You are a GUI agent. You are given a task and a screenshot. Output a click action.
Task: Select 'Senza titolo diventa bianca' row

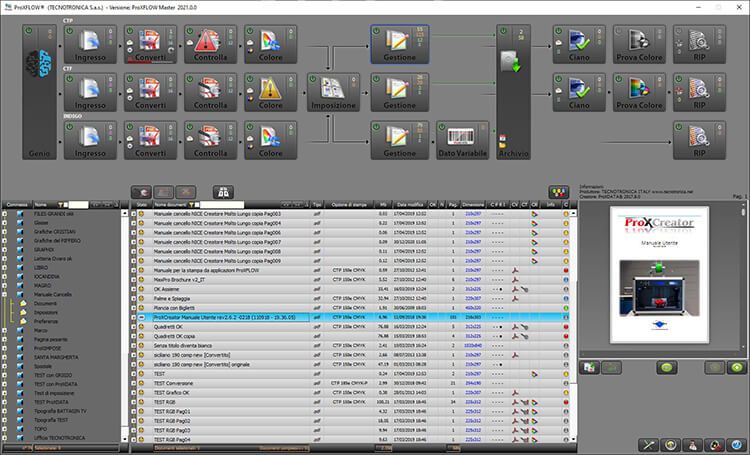[x=353, y=345]
